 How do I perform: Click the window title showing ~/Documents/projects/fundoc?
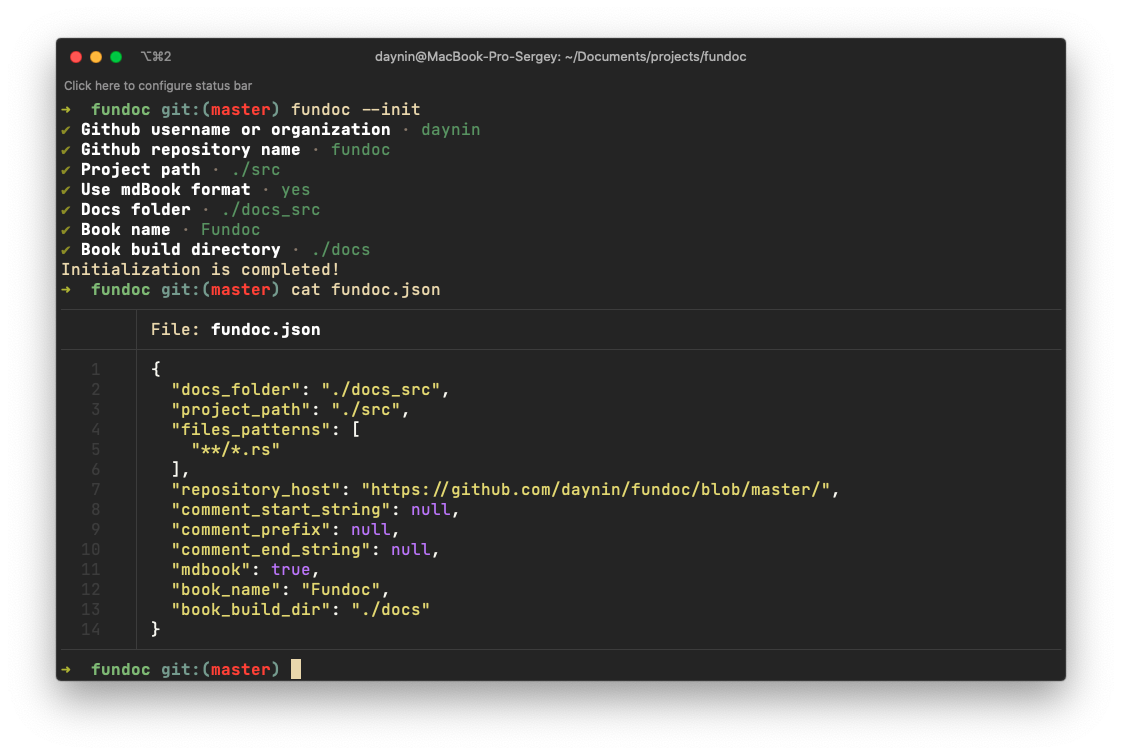coord(560,57)
